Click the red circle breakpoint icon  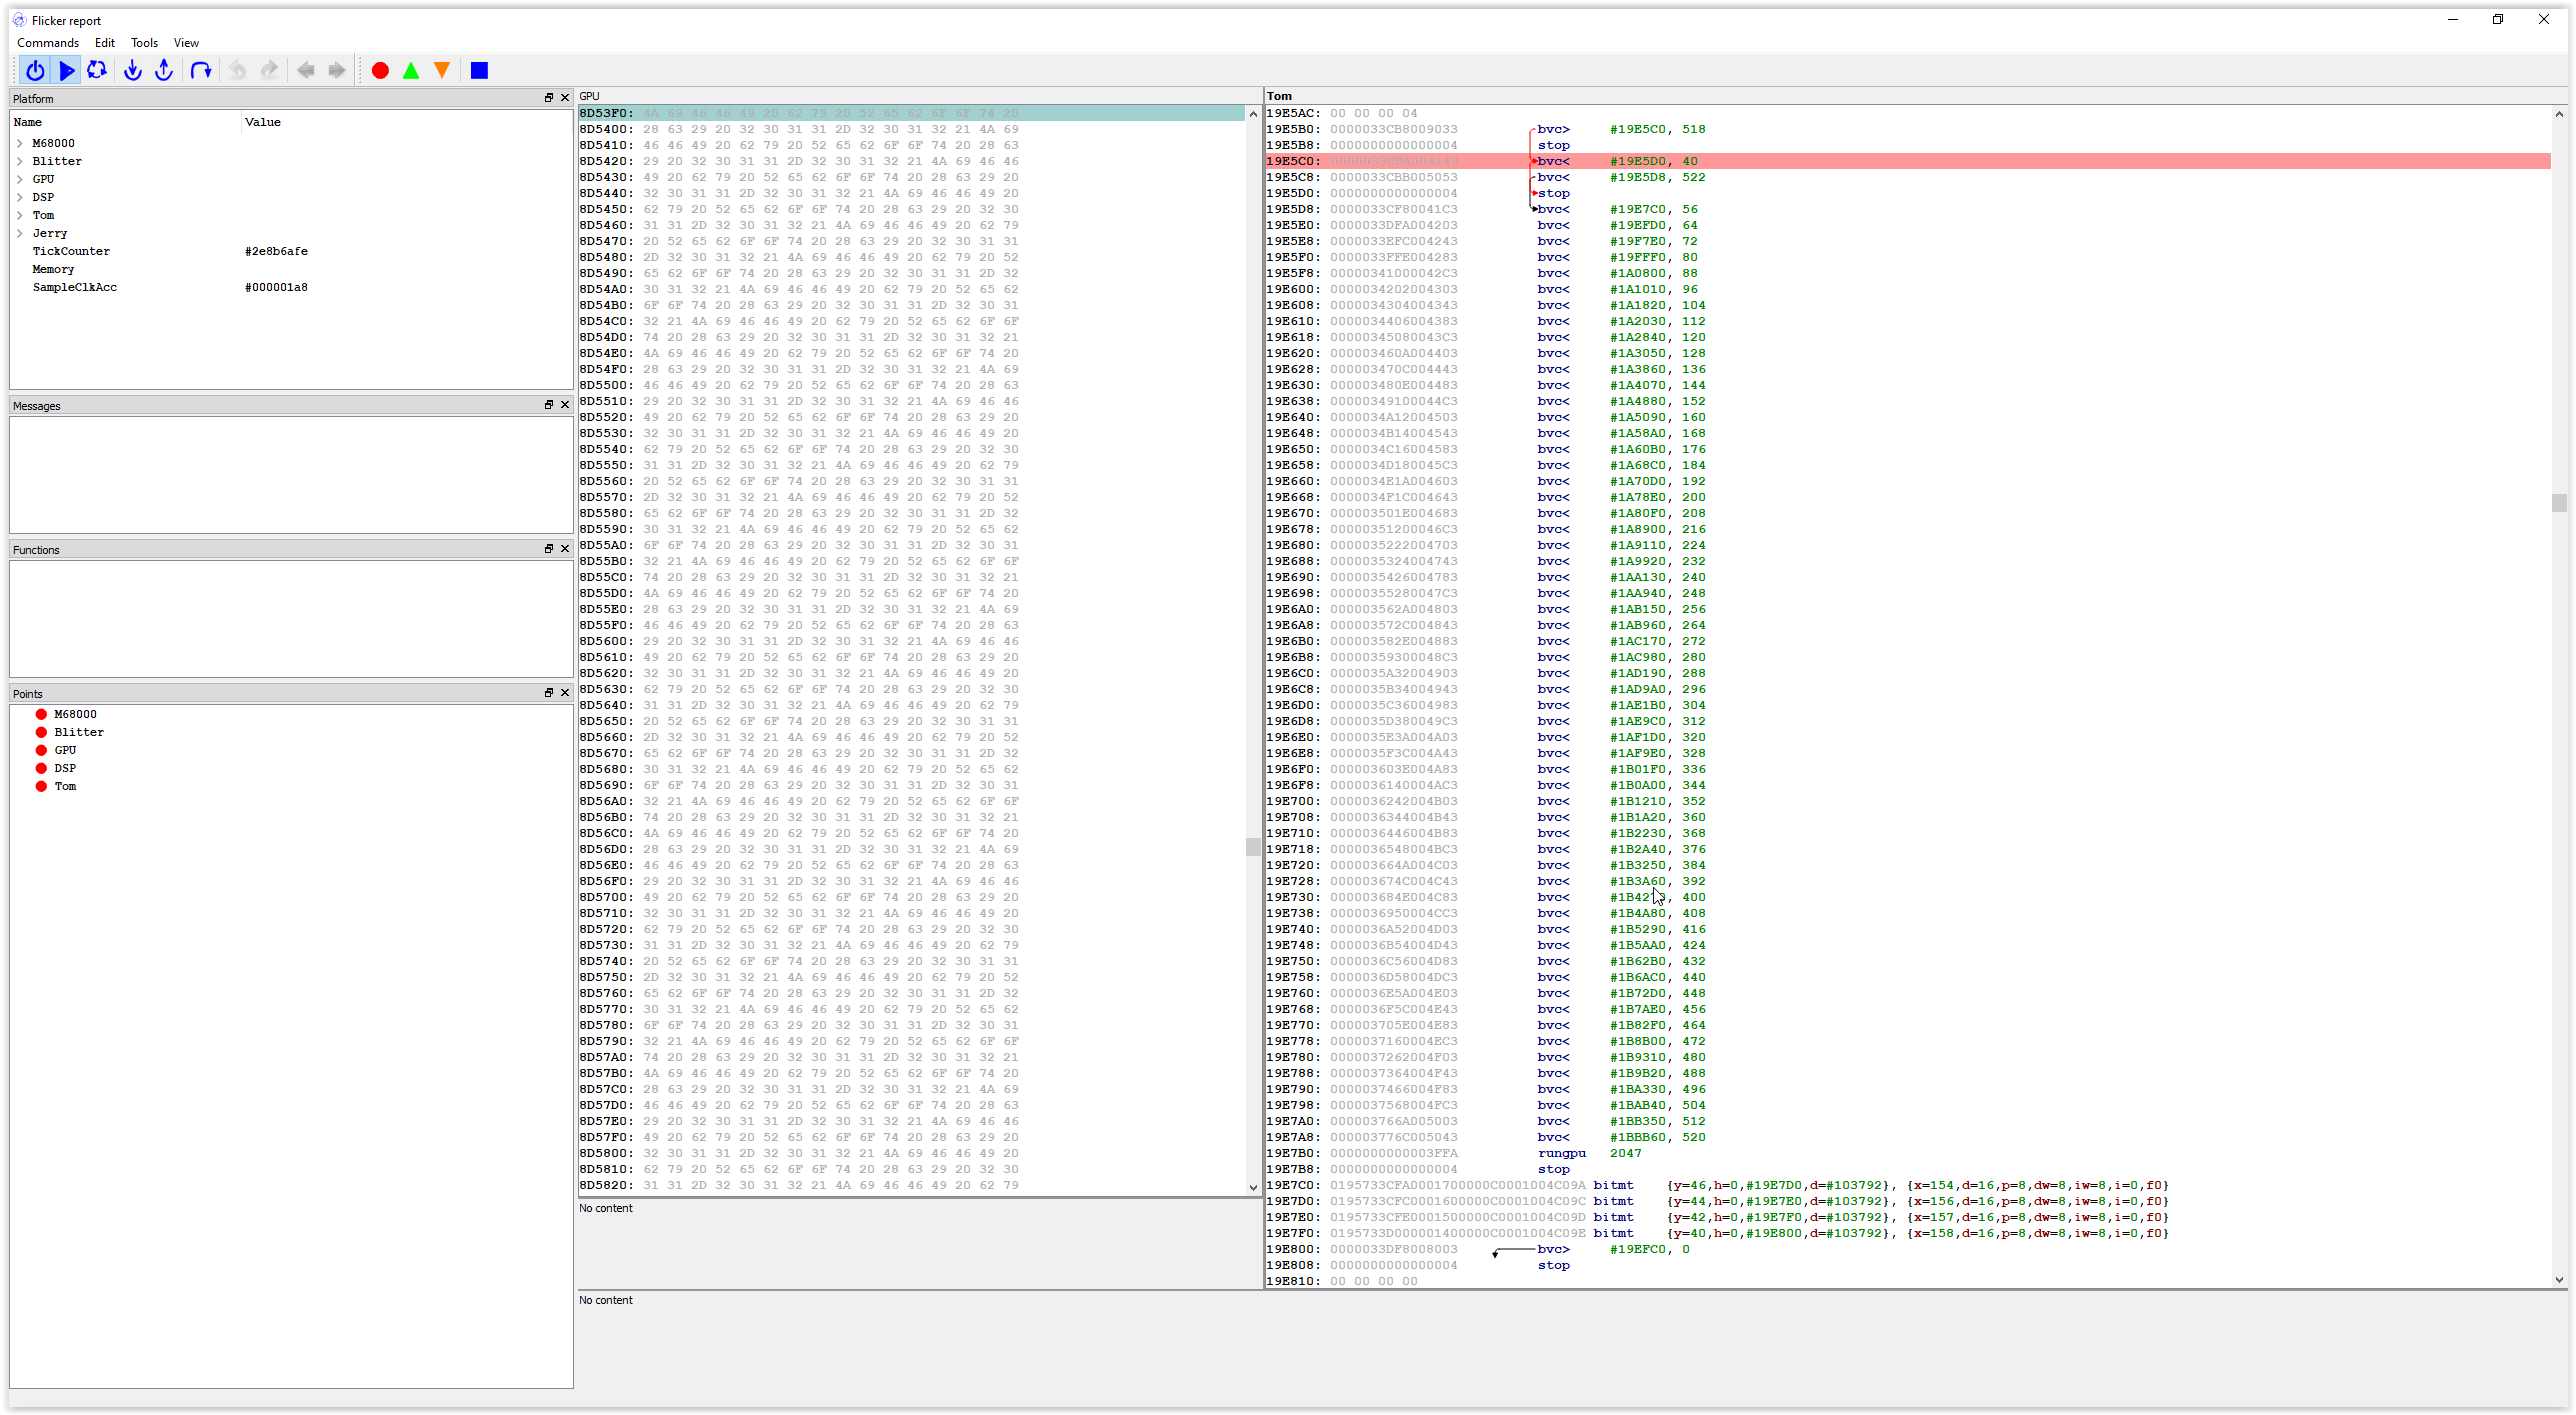pyautogui.click(x=380, y=70)
